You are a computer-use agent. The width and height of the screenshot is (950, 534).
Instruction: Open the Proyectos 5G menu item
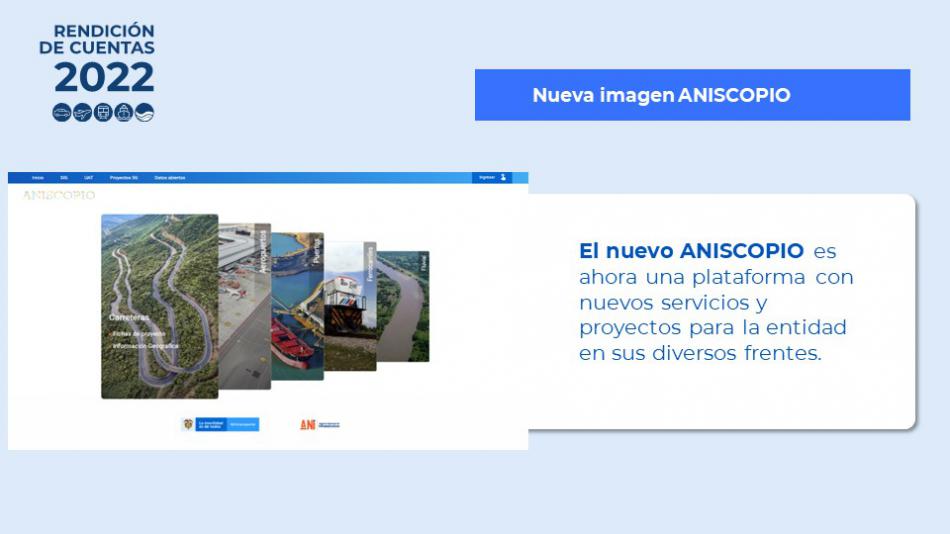click(124, 178)
